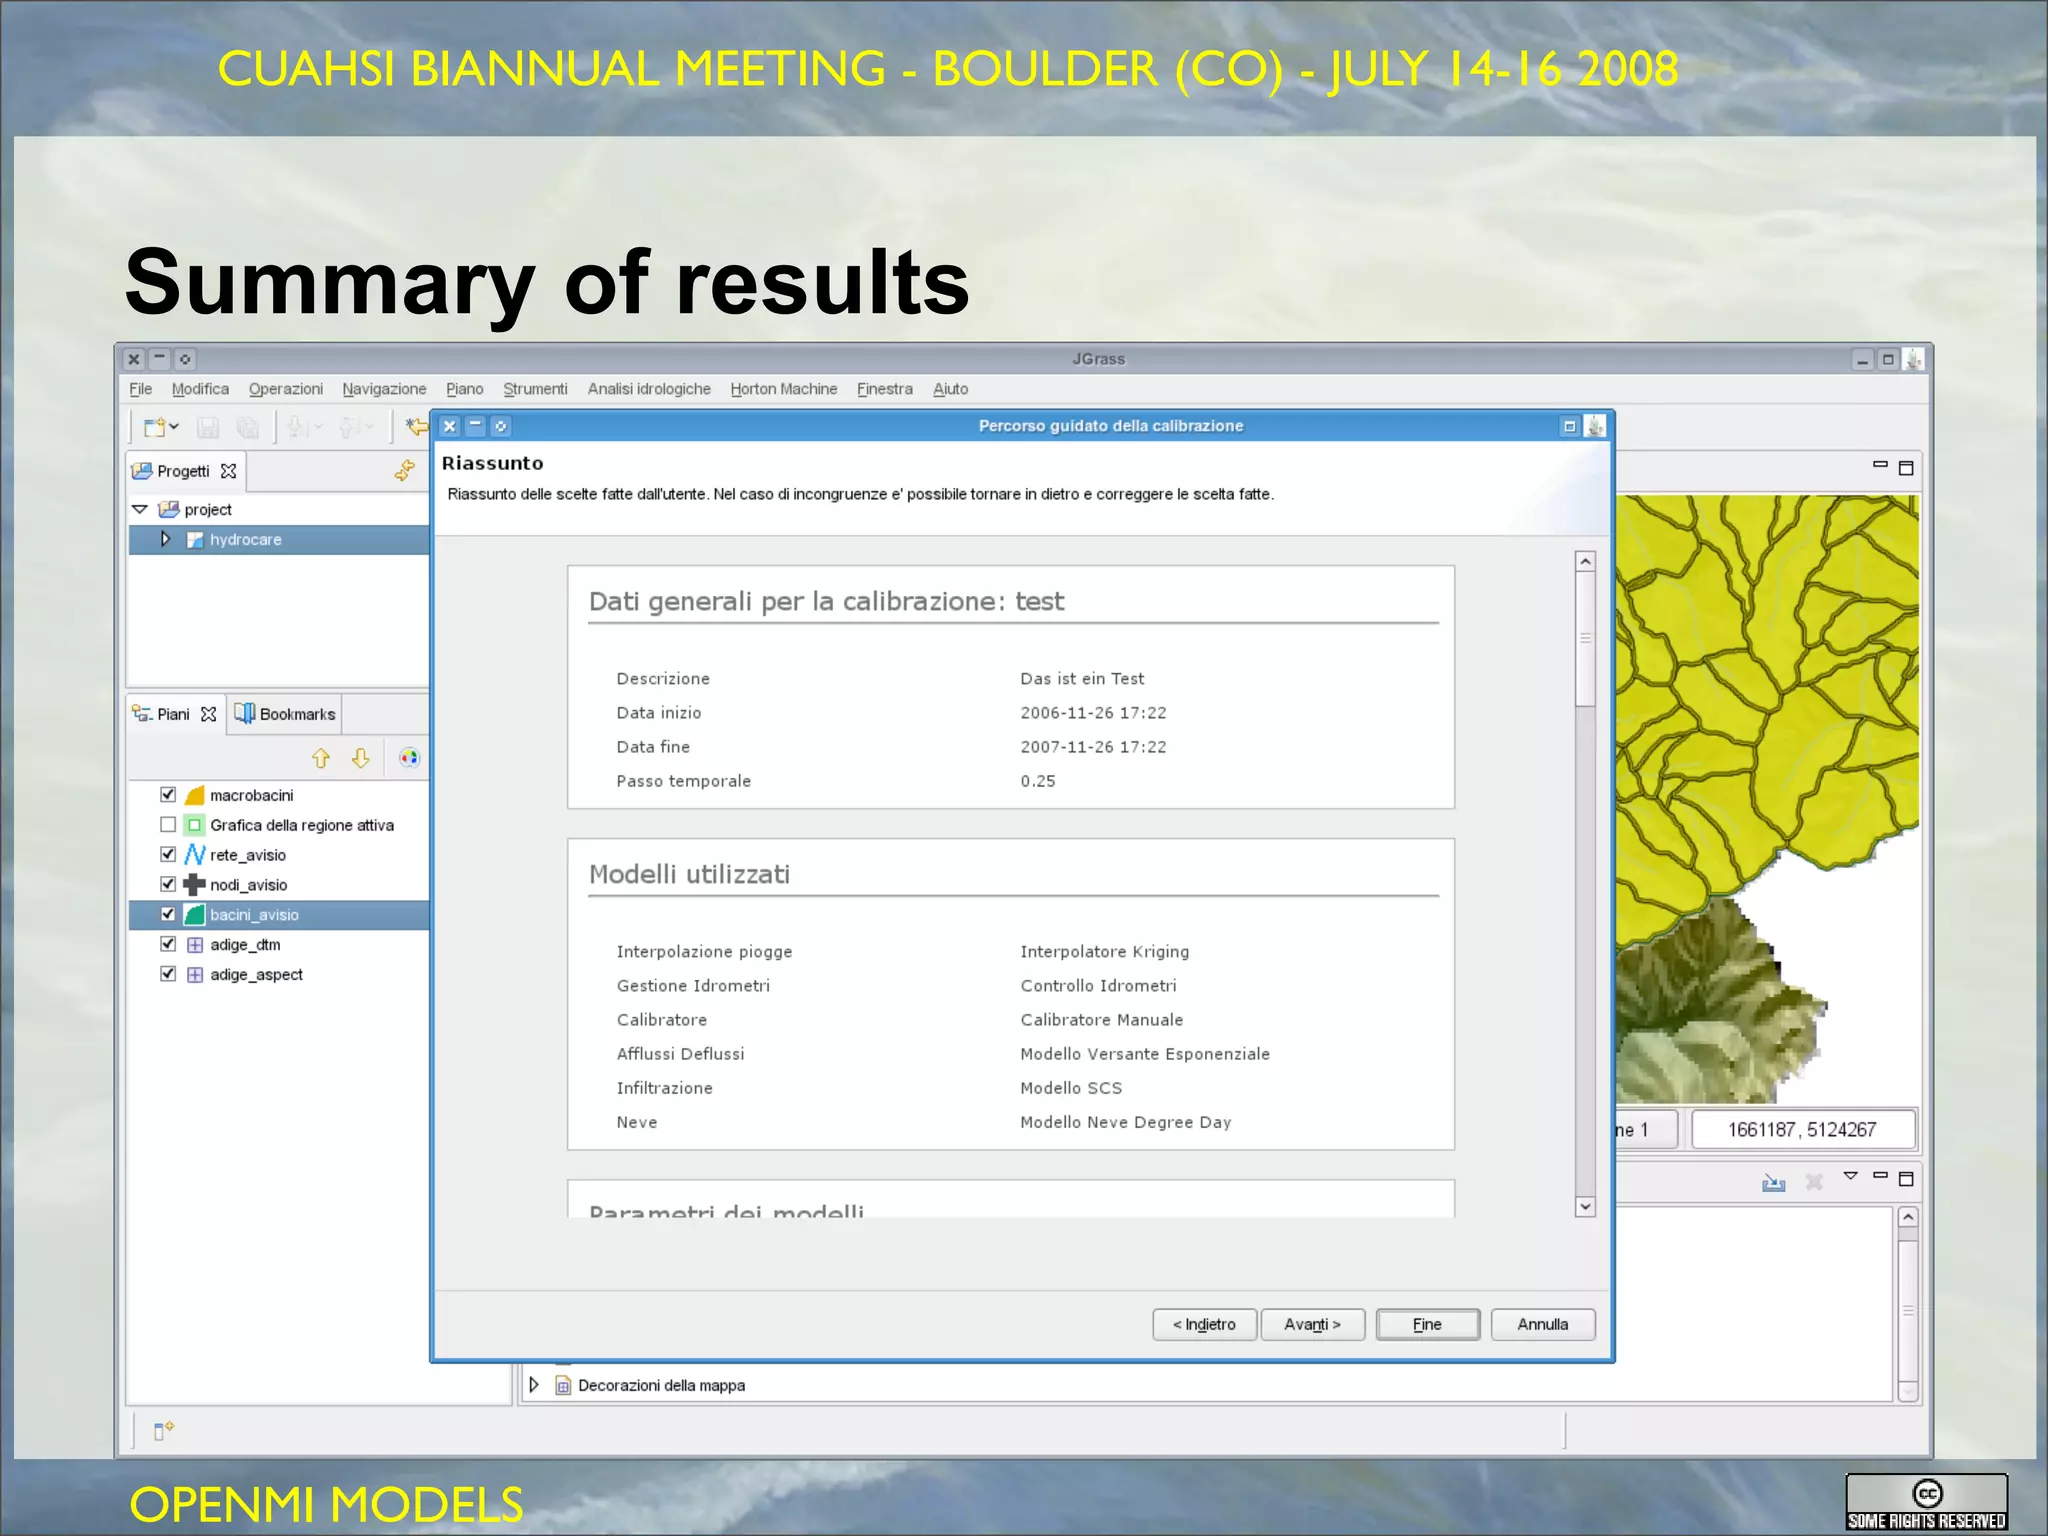Screen dimensions: 2048x1536
Task: Switch to the Bookmarks tab
Action: [286, 714]
